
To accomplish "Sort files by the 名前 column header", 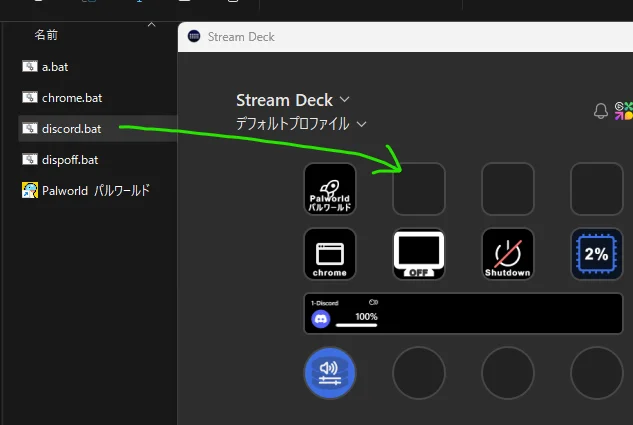I will pos(46,35).
